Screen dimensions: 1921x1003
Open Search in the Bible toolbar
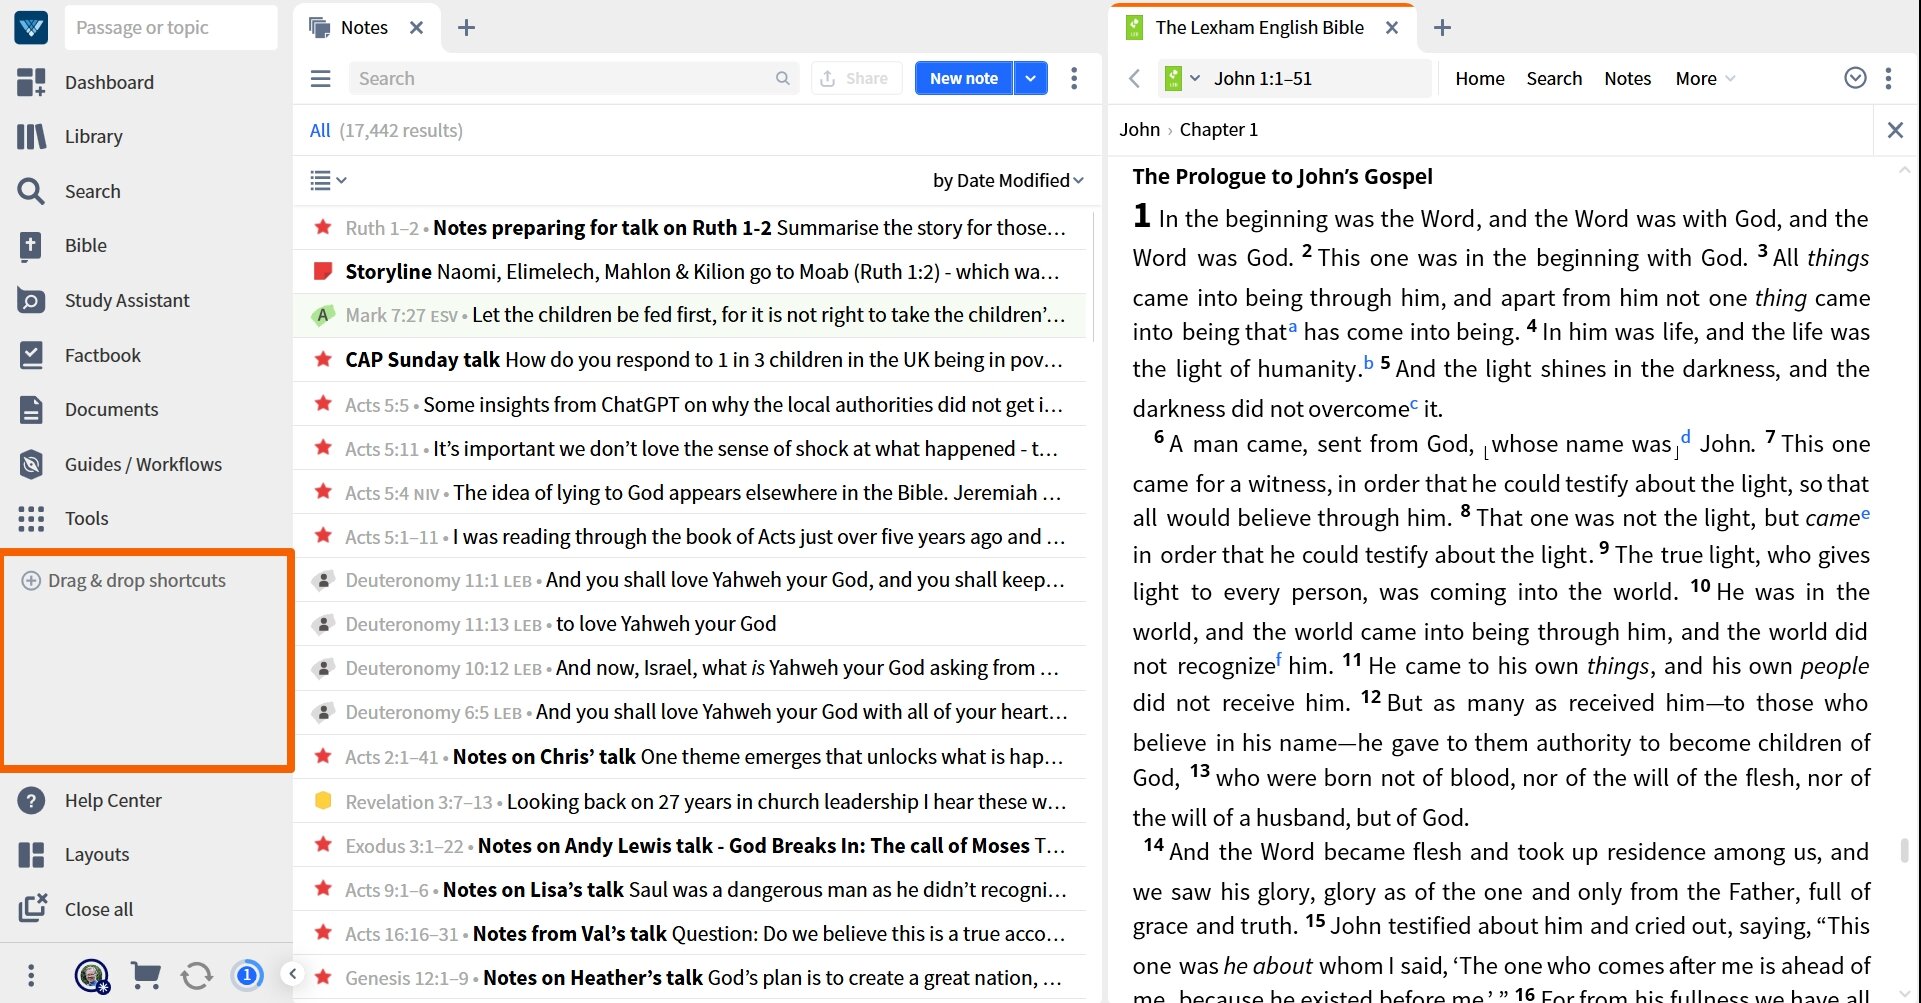pyautogui.click(x=1554, y=78)
